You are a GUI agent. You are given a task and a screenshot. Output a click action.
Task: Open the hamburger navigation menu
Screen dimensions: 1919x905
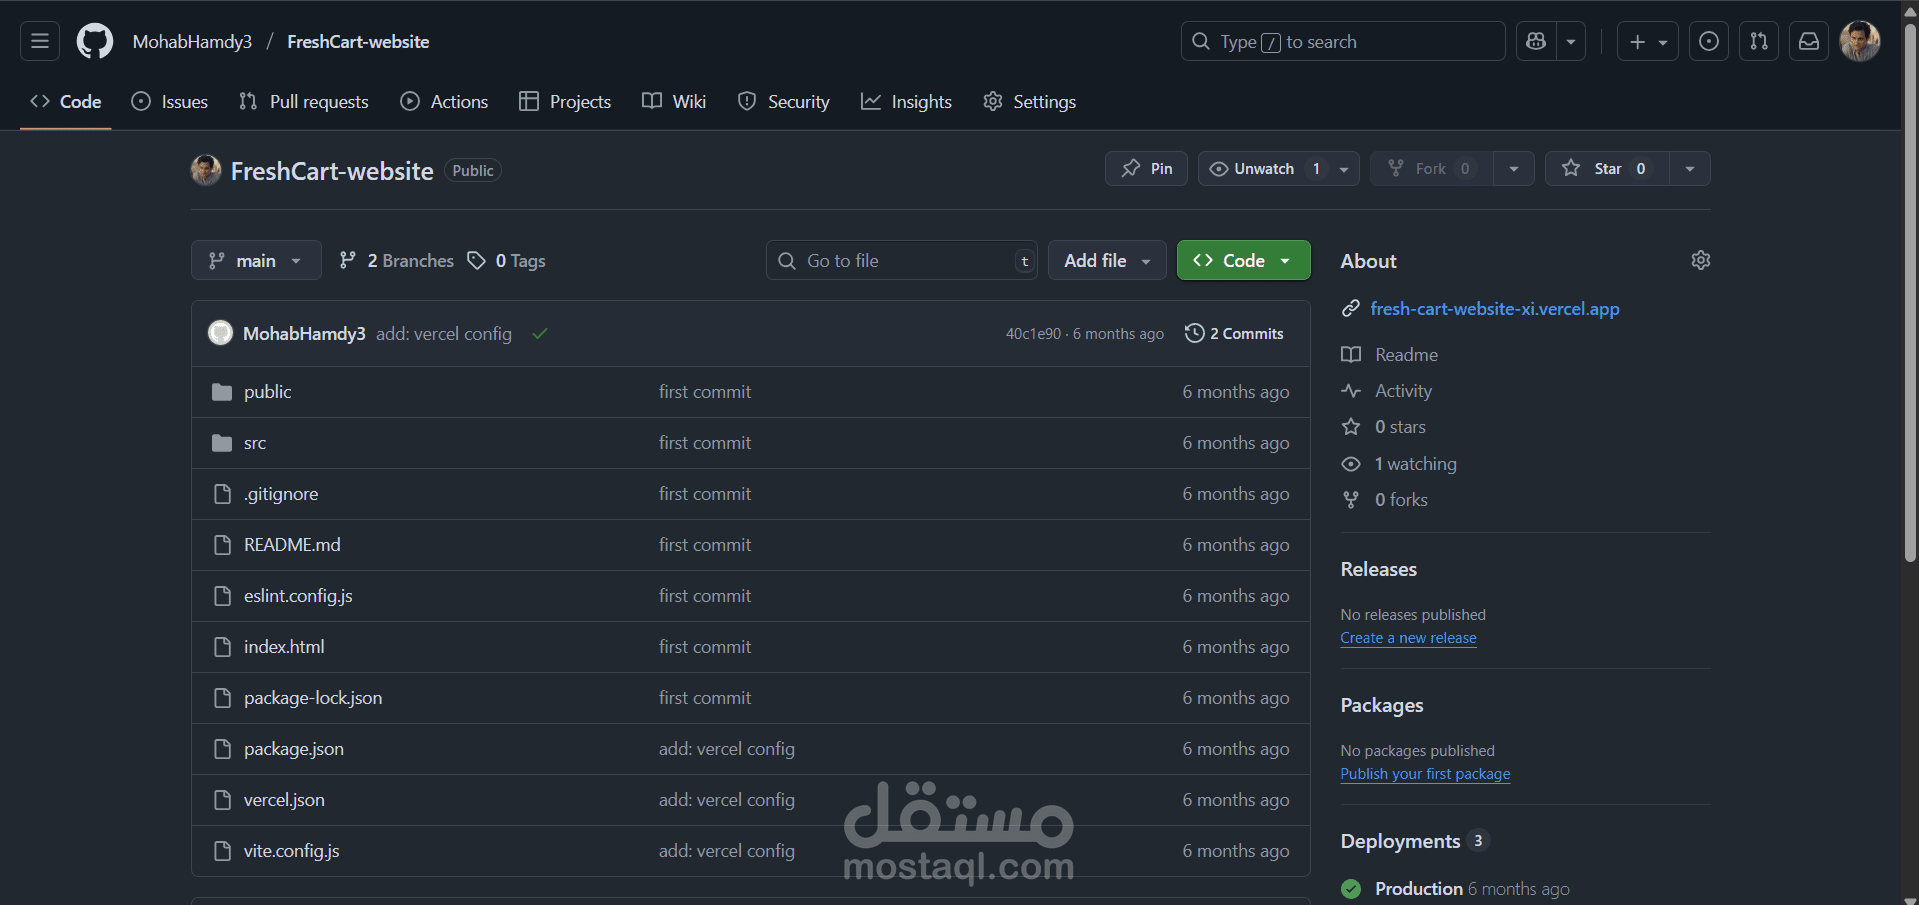40,41
